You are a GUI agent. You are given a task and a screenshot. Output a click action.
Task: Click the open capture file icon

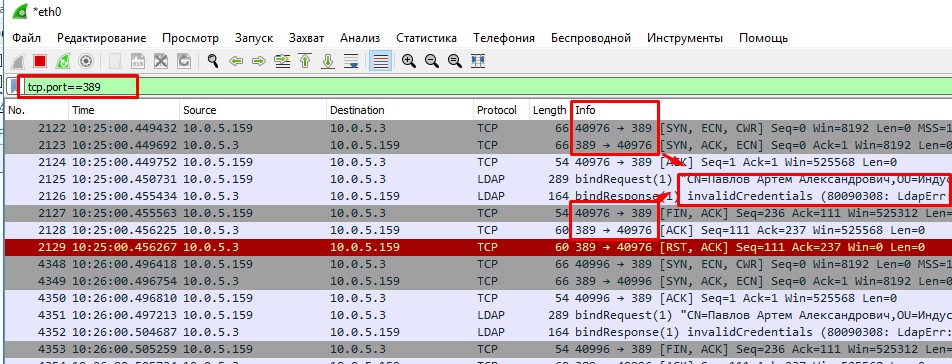pyautogui.click(x=115, y=61)
